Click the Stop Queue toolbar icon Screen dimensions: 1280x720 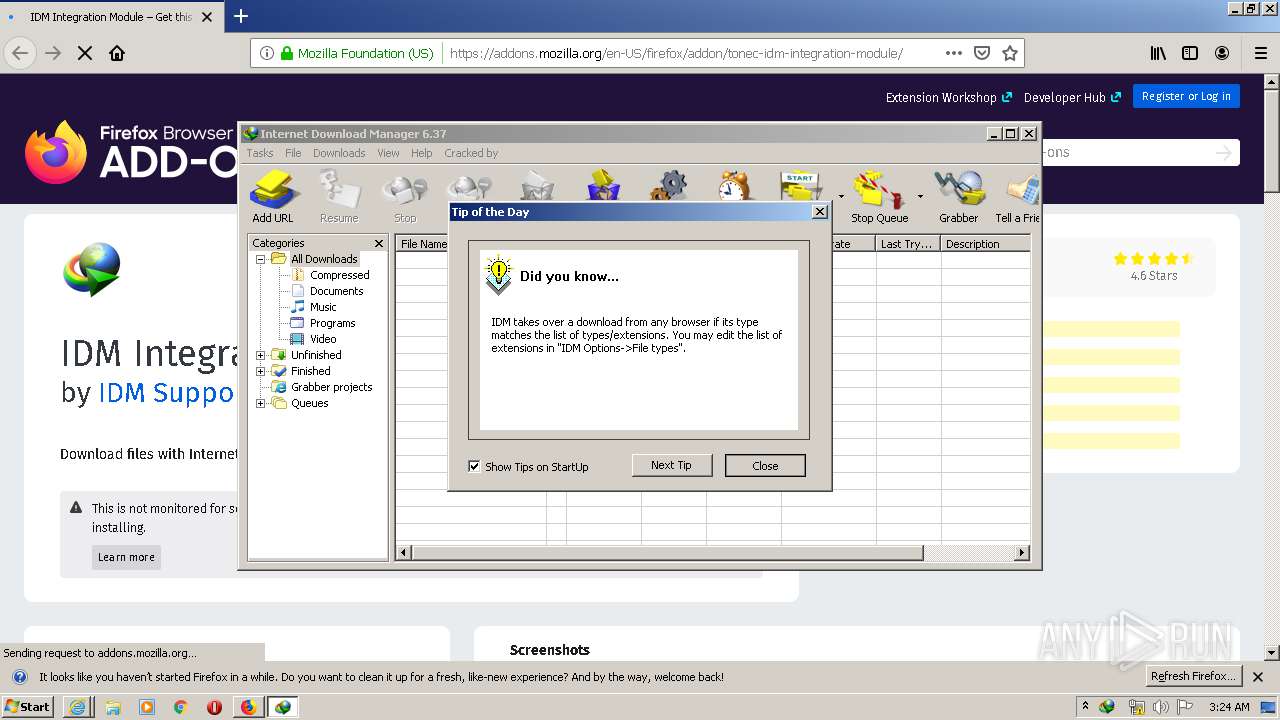coord(879,196)
